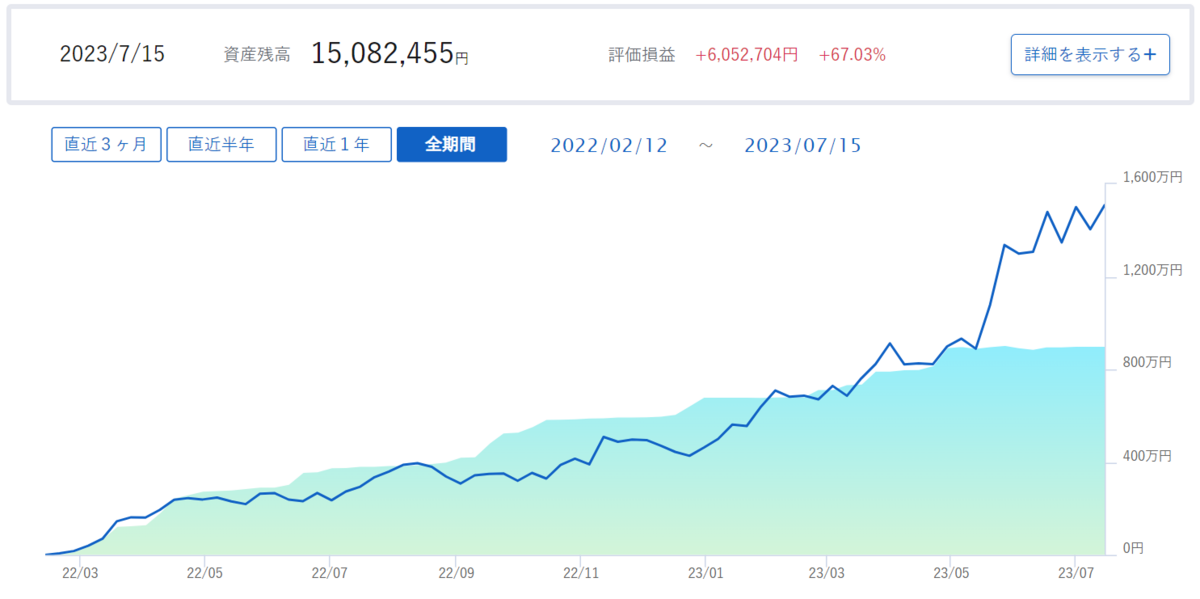Click the 23/07 x-axis label
Viewport: 1200px width, 599px height.
1075,573
